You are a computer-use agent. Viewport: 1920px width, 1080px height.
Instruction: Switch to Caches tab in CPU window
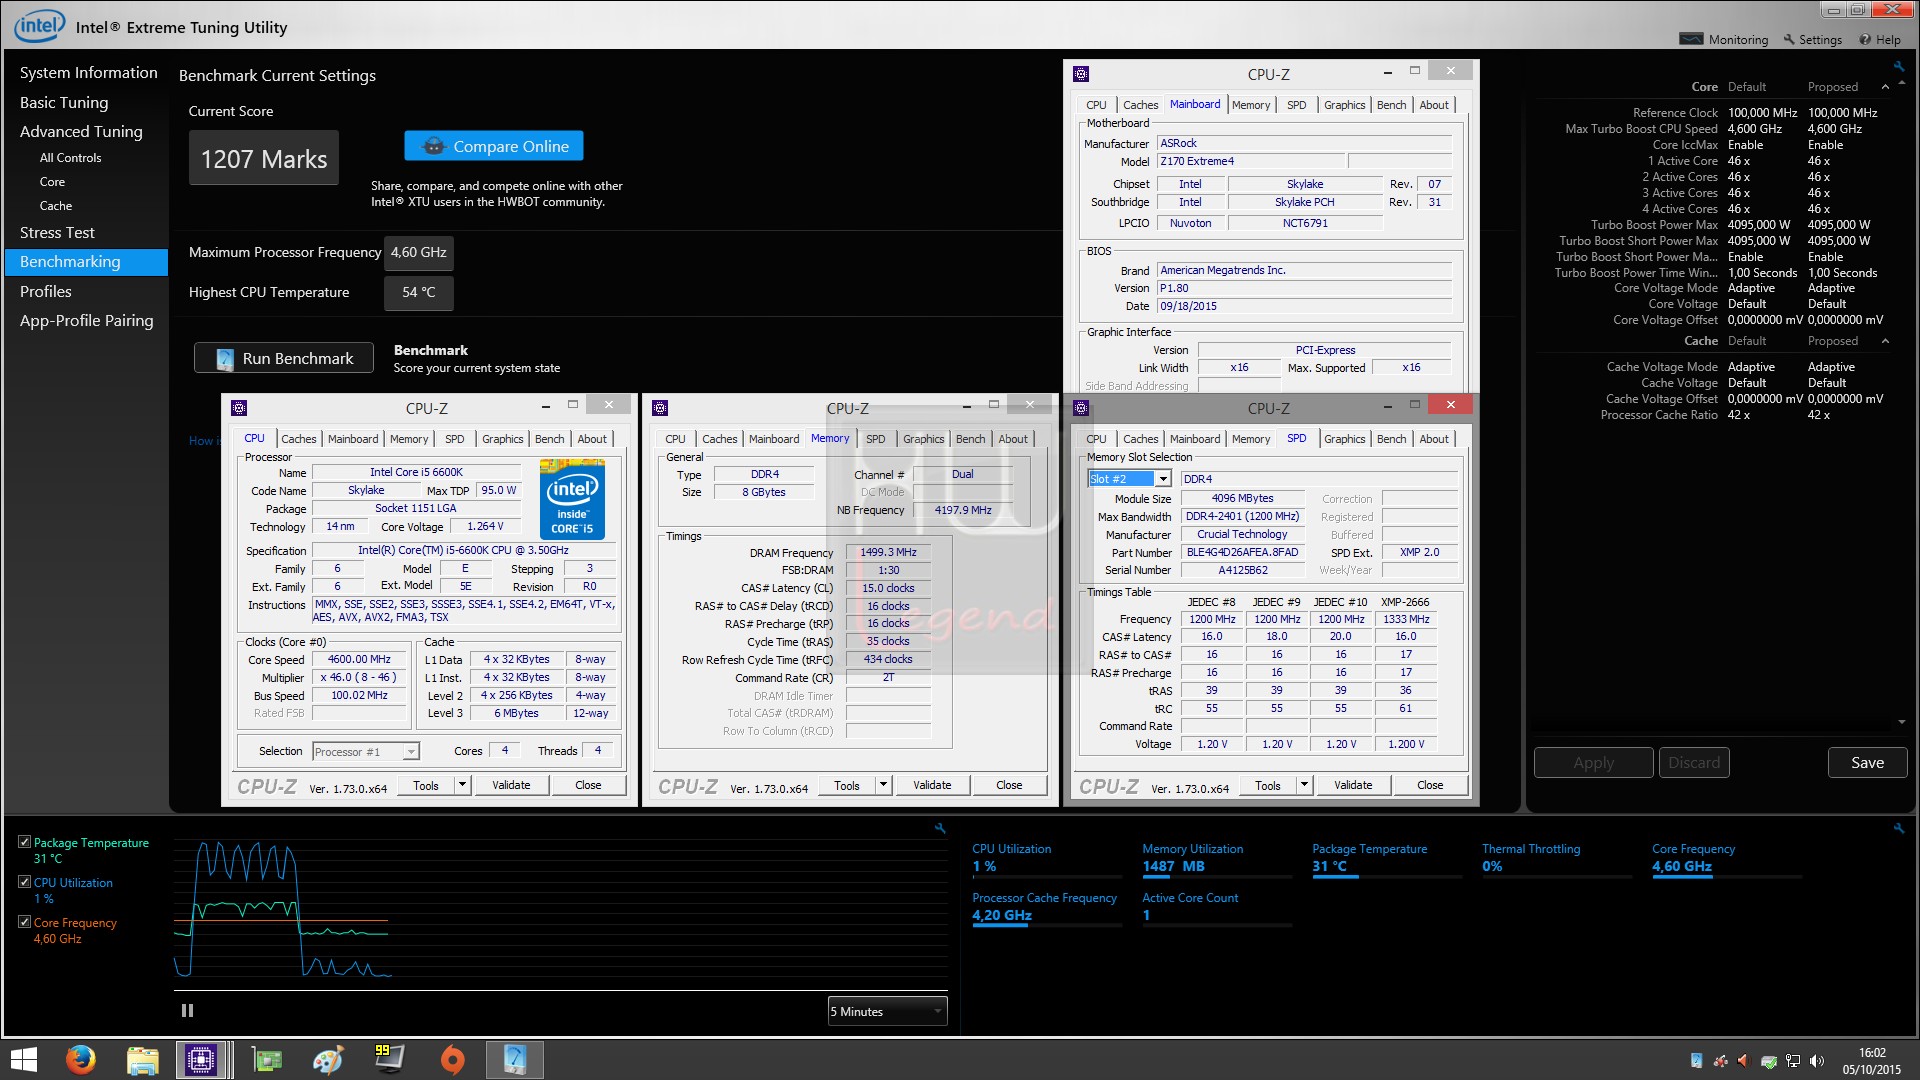tap(298, 439)
